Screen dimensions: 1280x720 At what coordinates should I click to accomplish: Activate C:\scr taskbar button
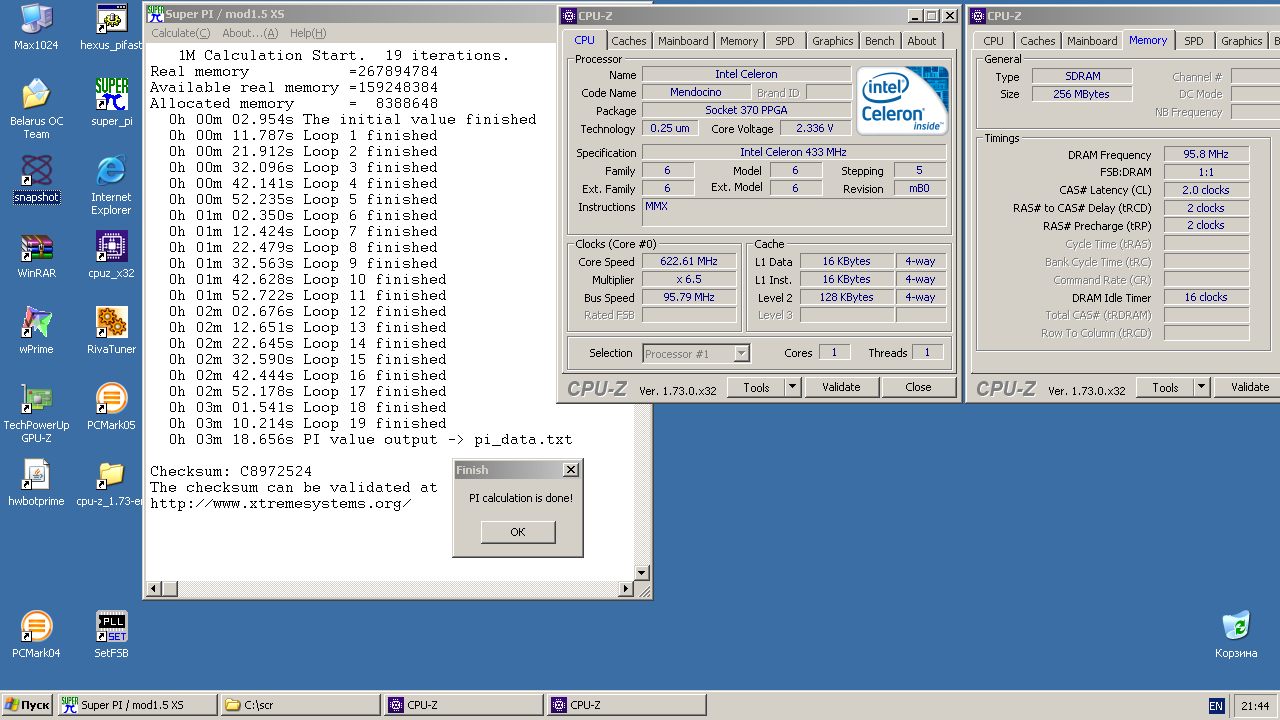tap(300, 705)
